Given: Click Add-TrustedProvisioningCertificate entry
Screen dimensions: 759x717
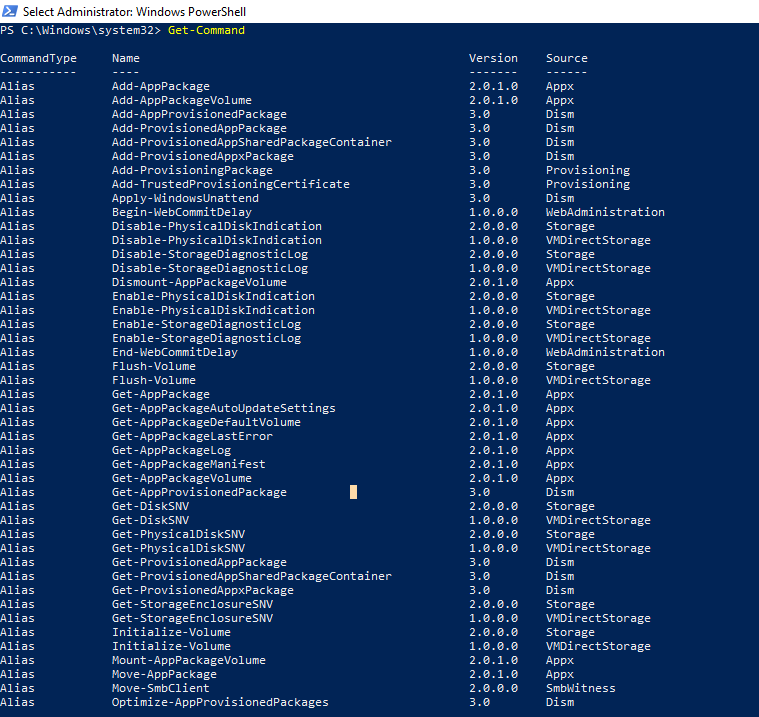Looking at the screenshot, I should 230,184.
